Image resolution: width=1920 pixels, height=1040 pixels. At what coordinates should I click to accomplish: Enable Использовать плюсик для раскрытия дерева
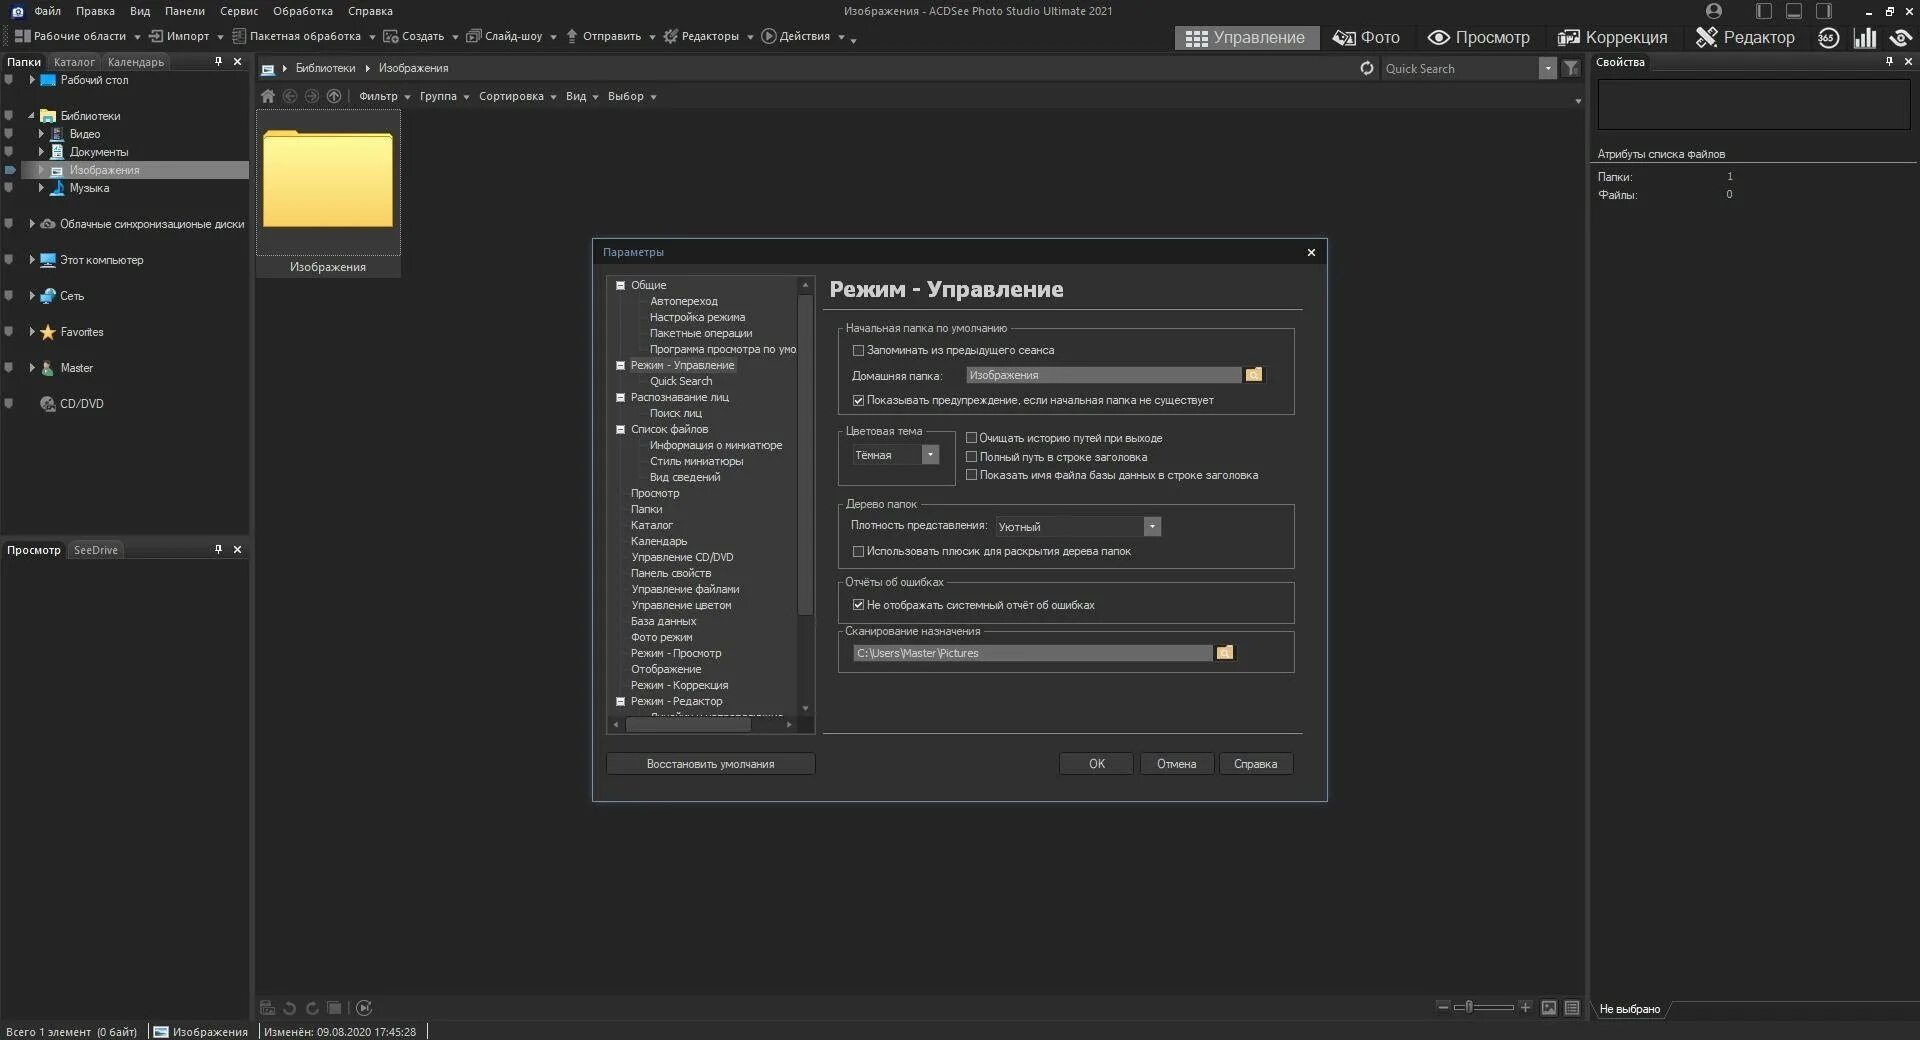[x=858, y=551]
